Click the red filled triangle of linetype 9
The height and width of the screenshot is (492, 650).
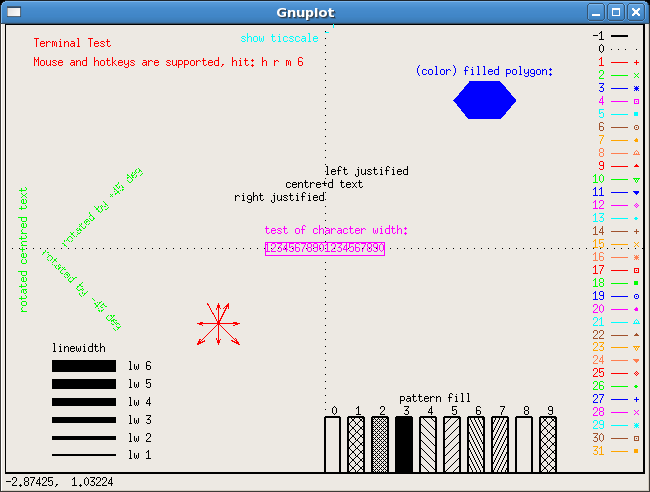coord(636,166)
